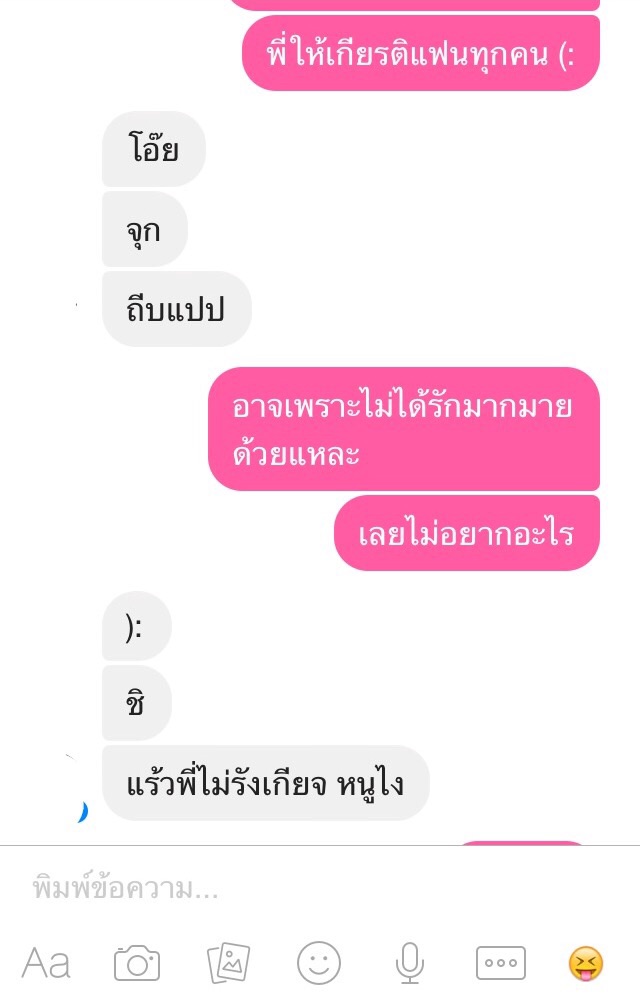Click the blue read-status indicator beside last message
The image size is (640, 1006).
(x=82, y=812)
